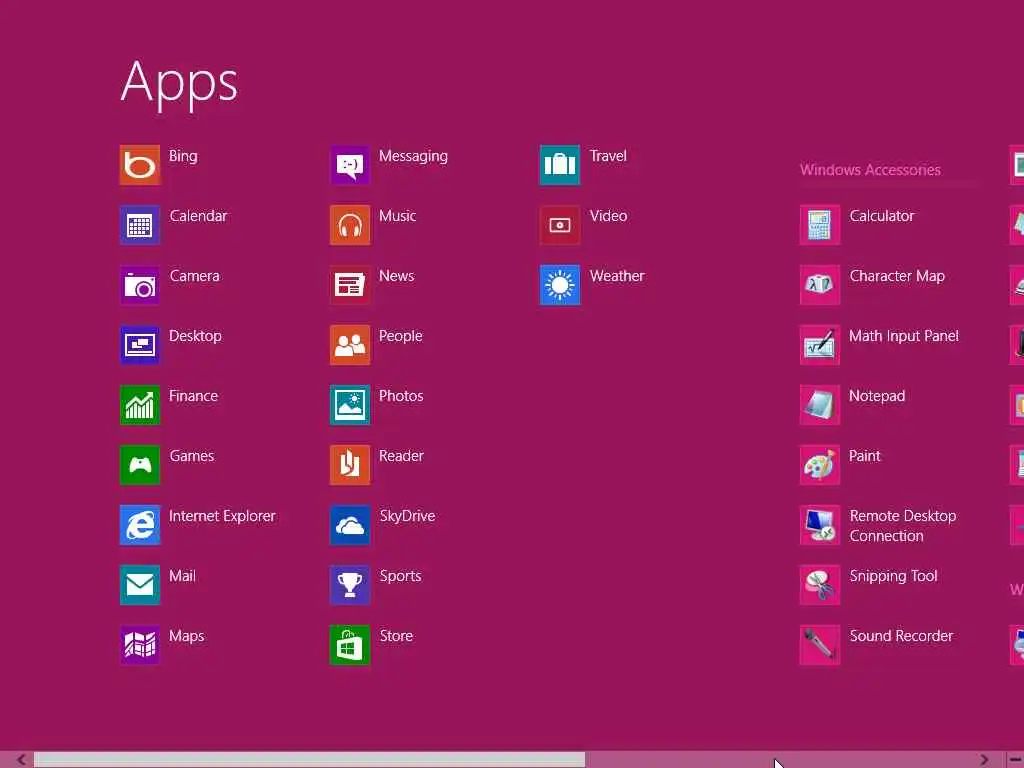
Task: Click the "Remote Desktop Connection" label
Action: coord(903,526)
